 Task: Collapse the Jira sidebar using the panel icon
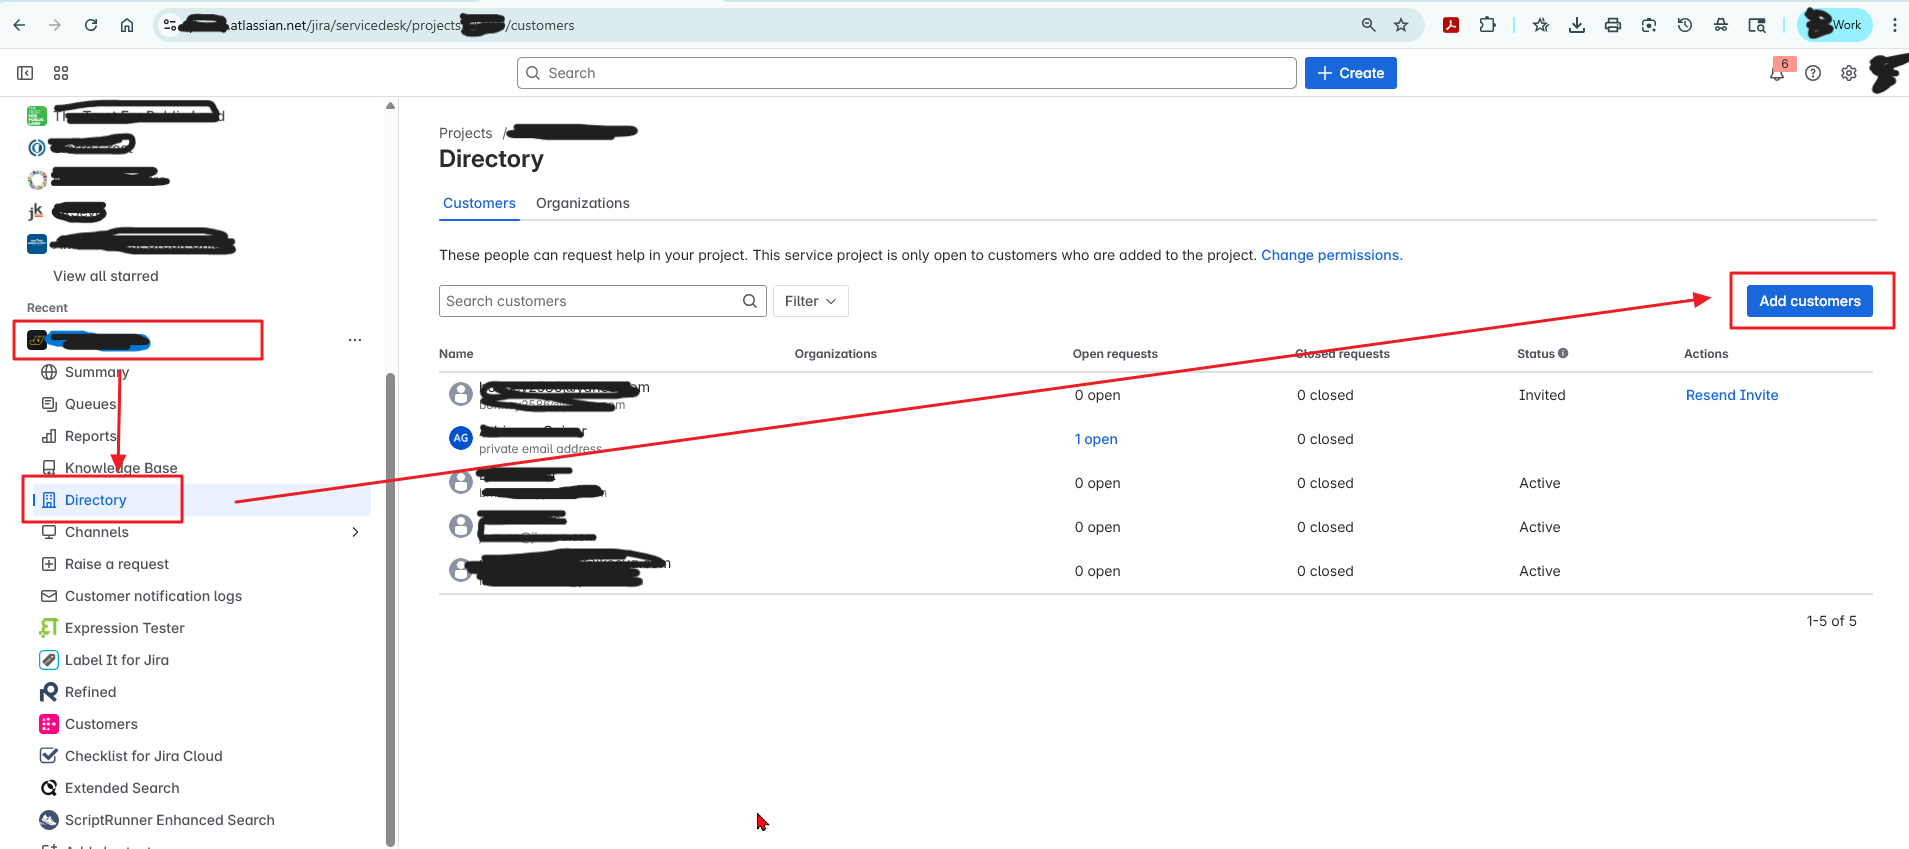25,73
